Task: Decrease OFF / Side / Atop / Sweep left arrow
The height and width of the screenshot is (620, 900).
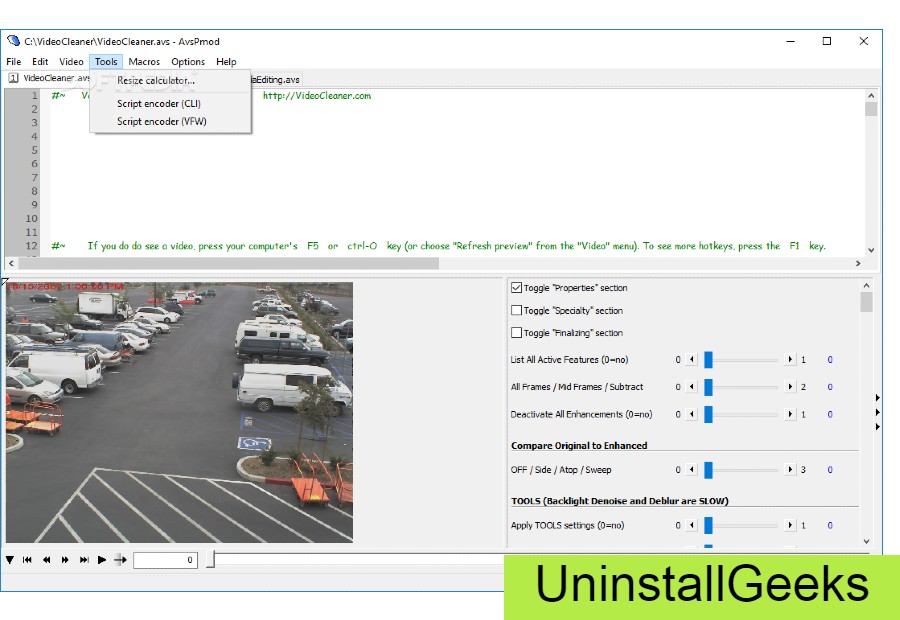Action: click(692, 470)
